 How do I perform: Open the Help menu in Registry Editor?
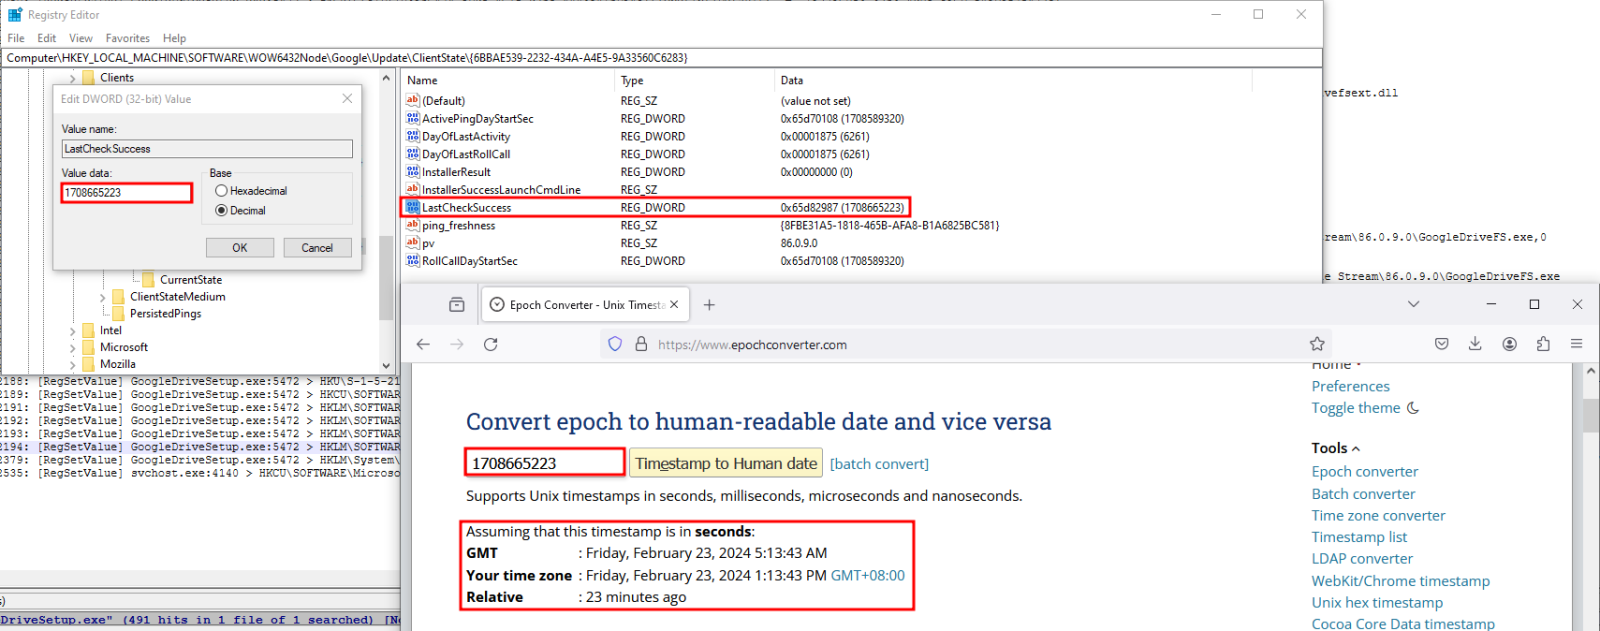[x=175, y=38]
